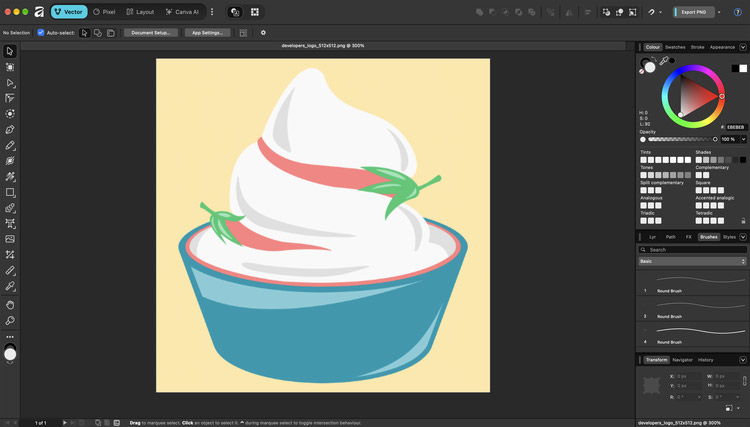Screen dimensions: 750x427
Task: Switch to the Styles tab
Action: click(x=729, y=237)
